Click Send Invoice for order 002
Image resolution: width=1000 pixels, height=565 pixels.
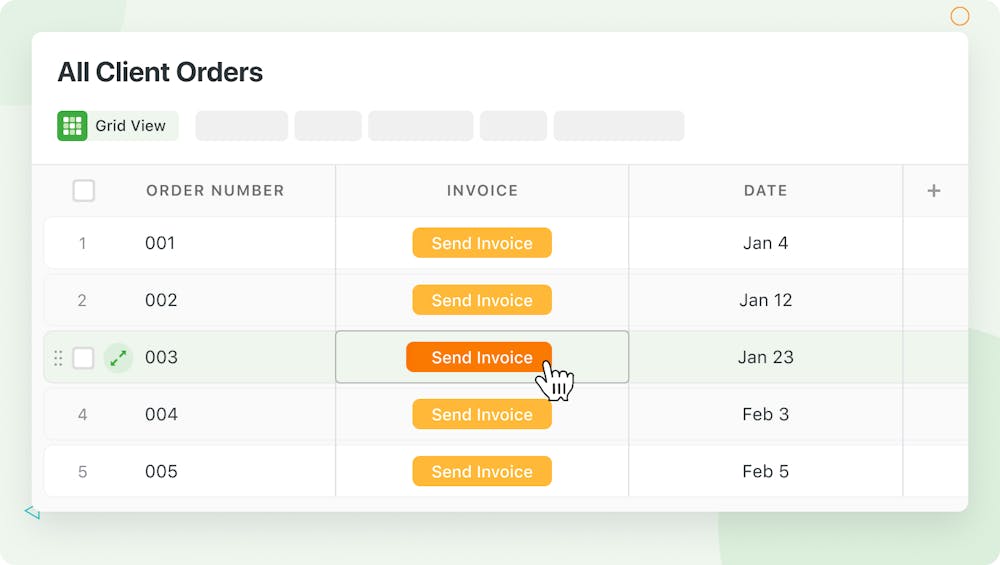pyautogui.click(x=482, y=300)
